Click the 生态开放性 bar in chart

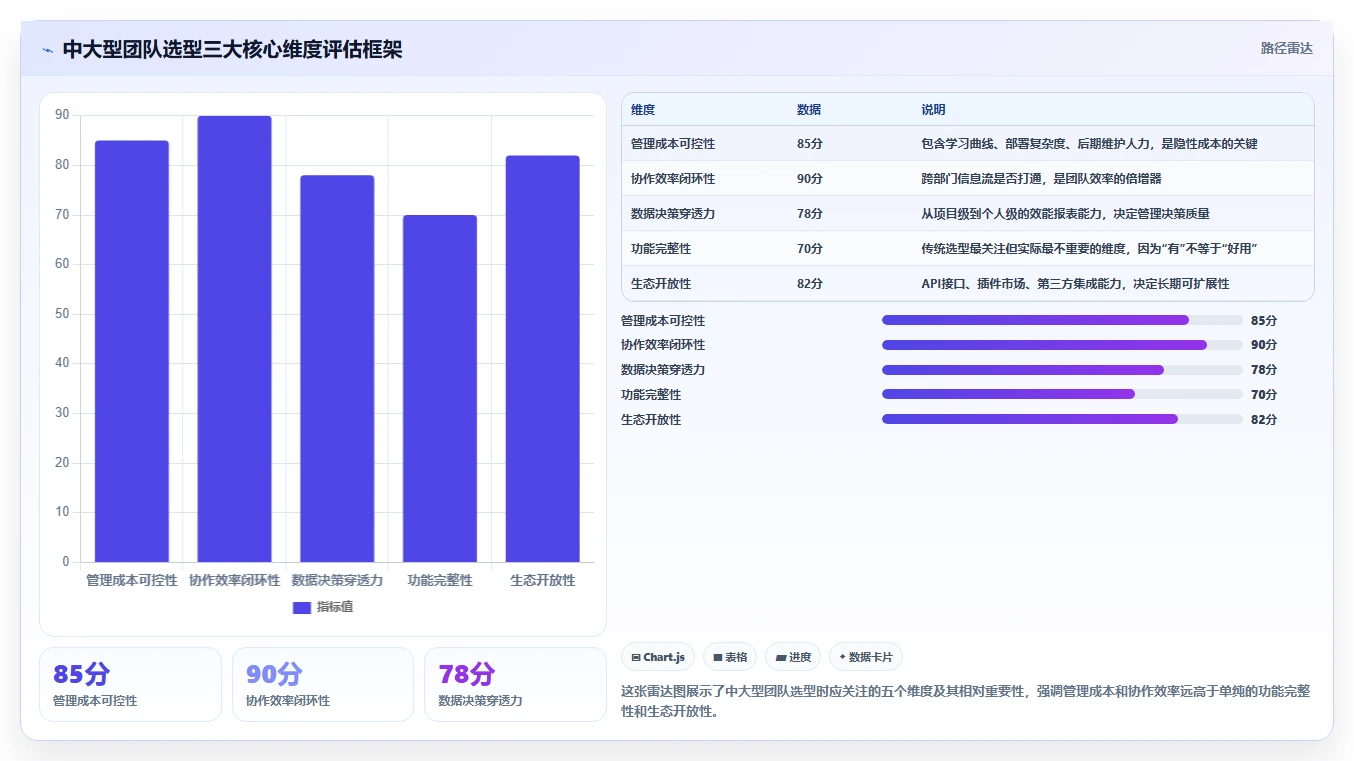click(x=542, y=359)
